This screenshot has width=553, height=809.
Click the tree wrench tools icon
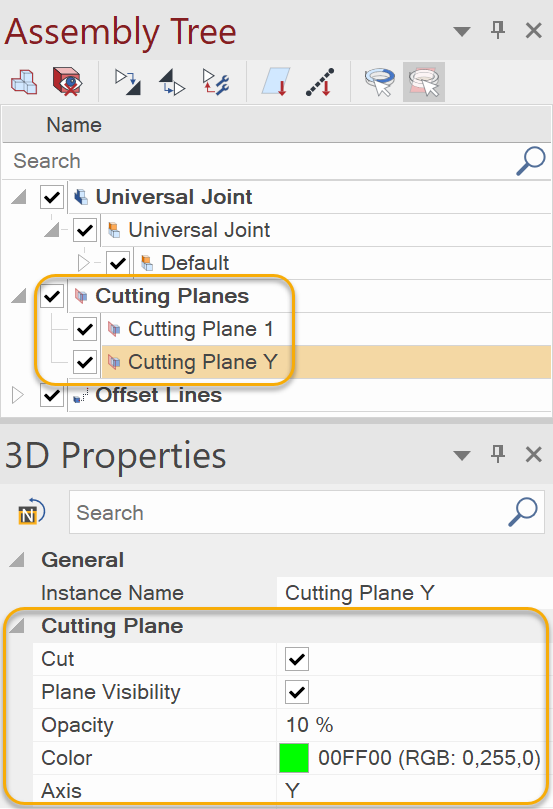216,82
